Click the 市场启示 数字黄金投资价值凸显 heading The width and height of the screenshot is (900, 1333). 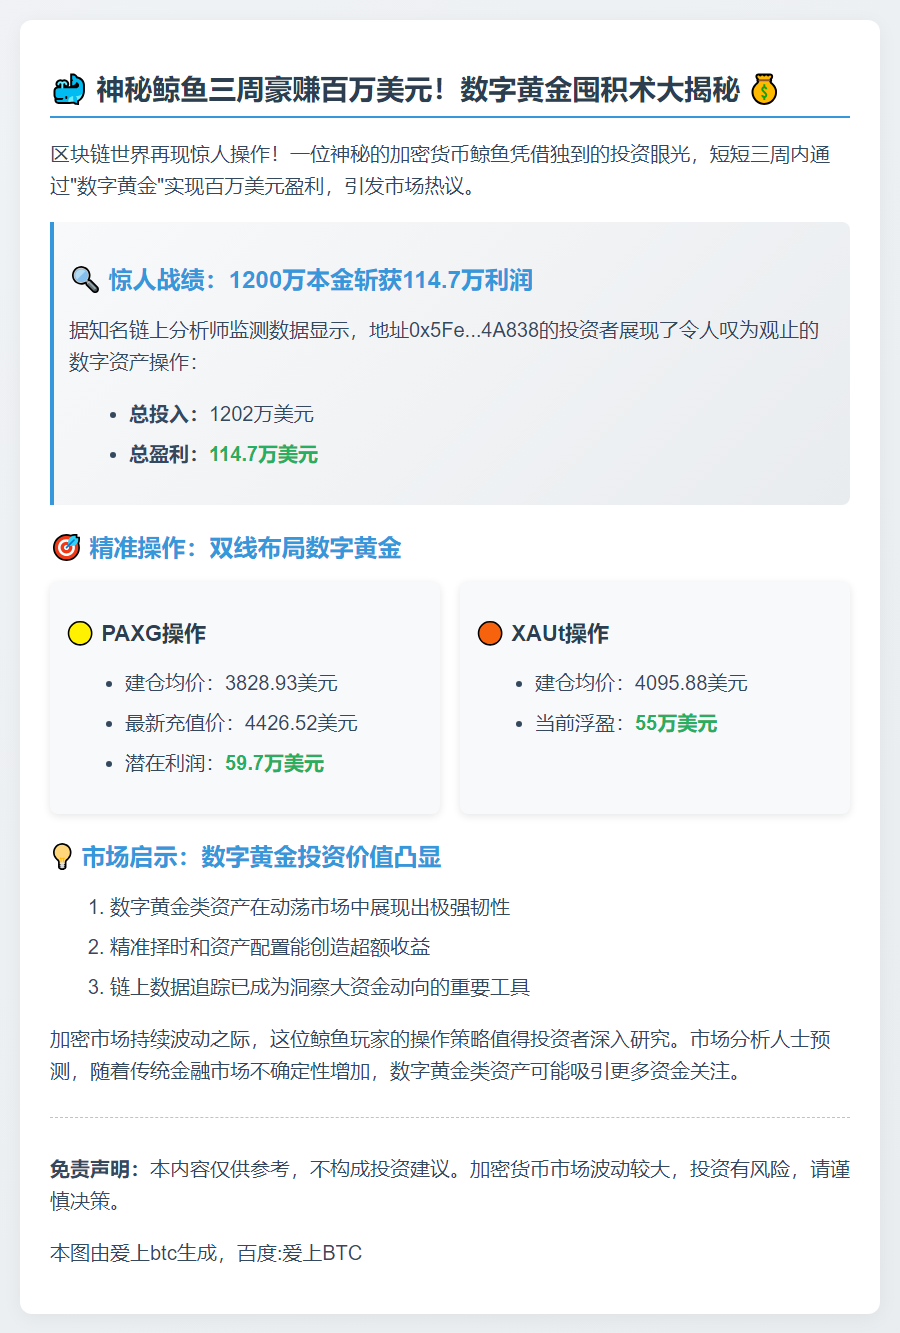261,857
